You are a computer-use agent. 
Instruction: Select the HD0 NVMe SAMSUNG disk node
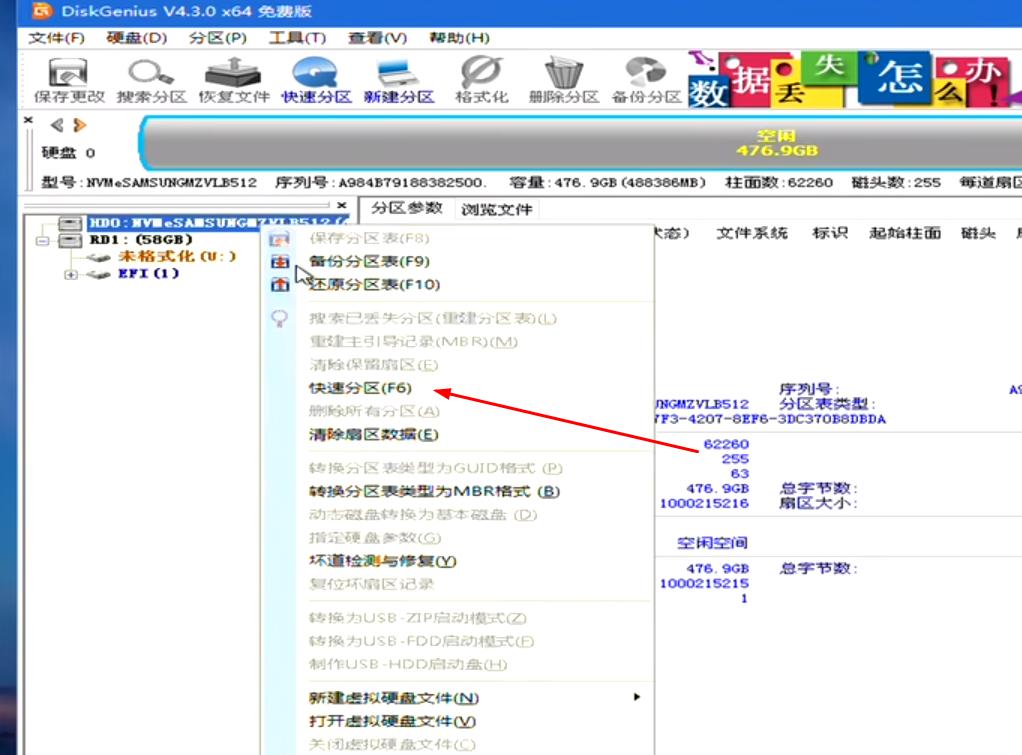click(x=218, y=223)
